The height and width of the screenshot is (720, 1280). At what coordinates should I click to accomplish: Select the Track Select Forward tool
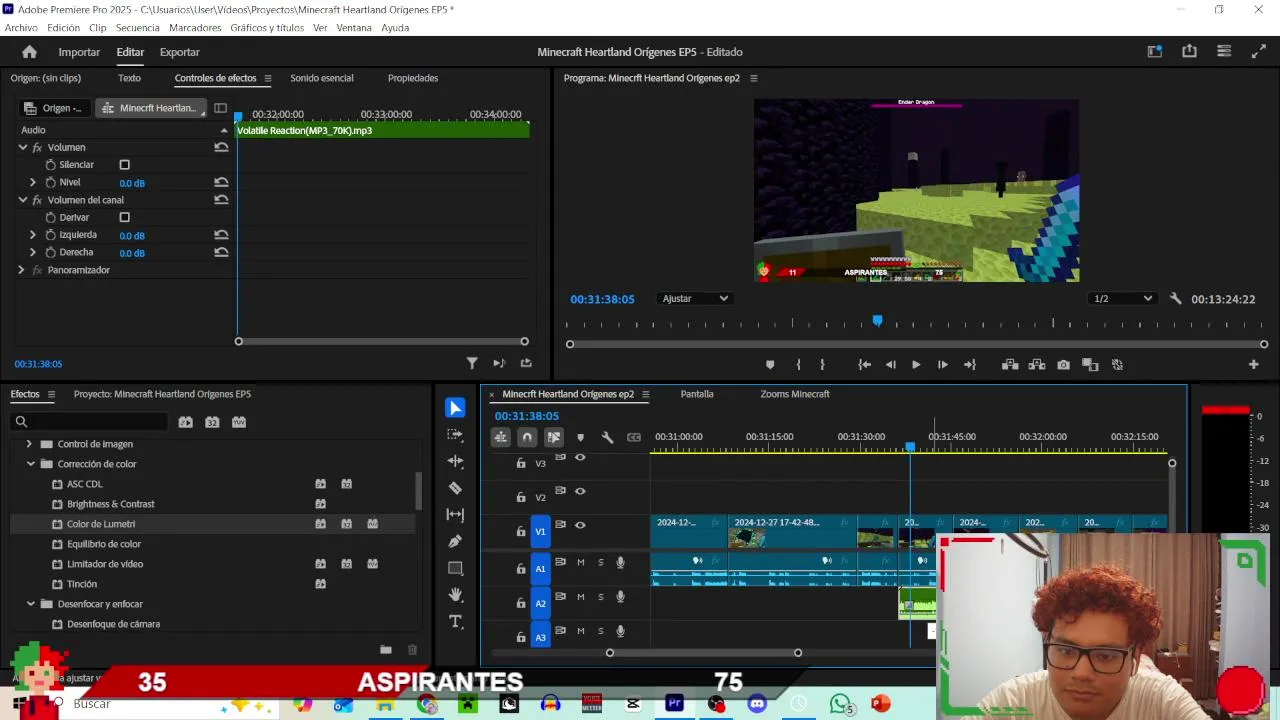(x=455, y=435)
